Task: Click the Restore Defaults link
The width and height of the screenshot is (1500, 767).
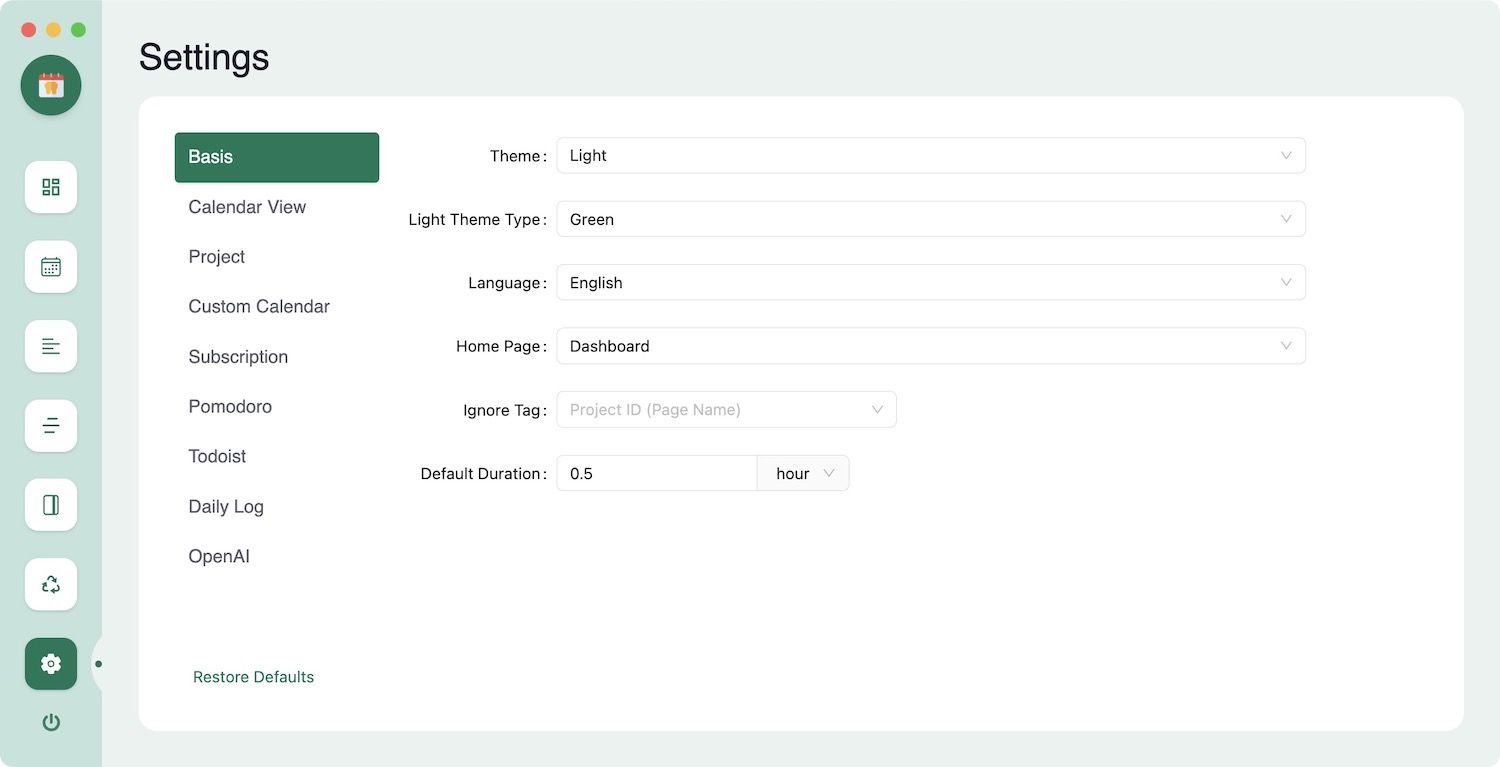Action: tap(253, 677)
